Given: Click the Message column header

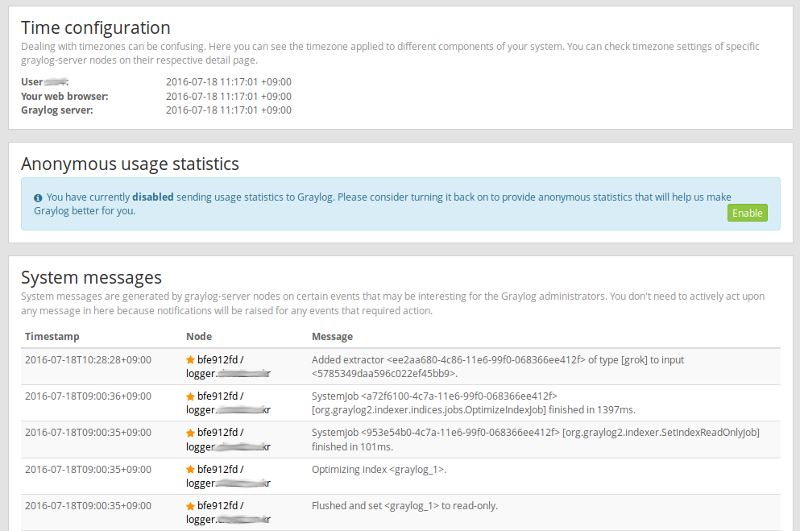Looking at the screenshot, I should coord(332,336).
